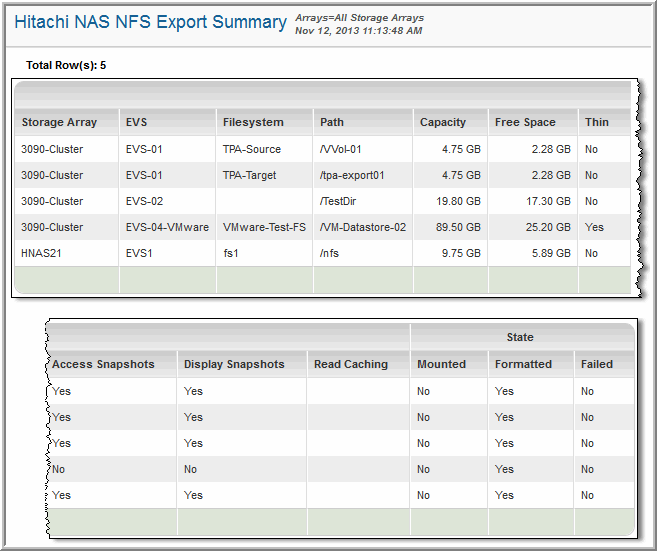
Task: Select the Path column header
Action: tap(332, 122)
